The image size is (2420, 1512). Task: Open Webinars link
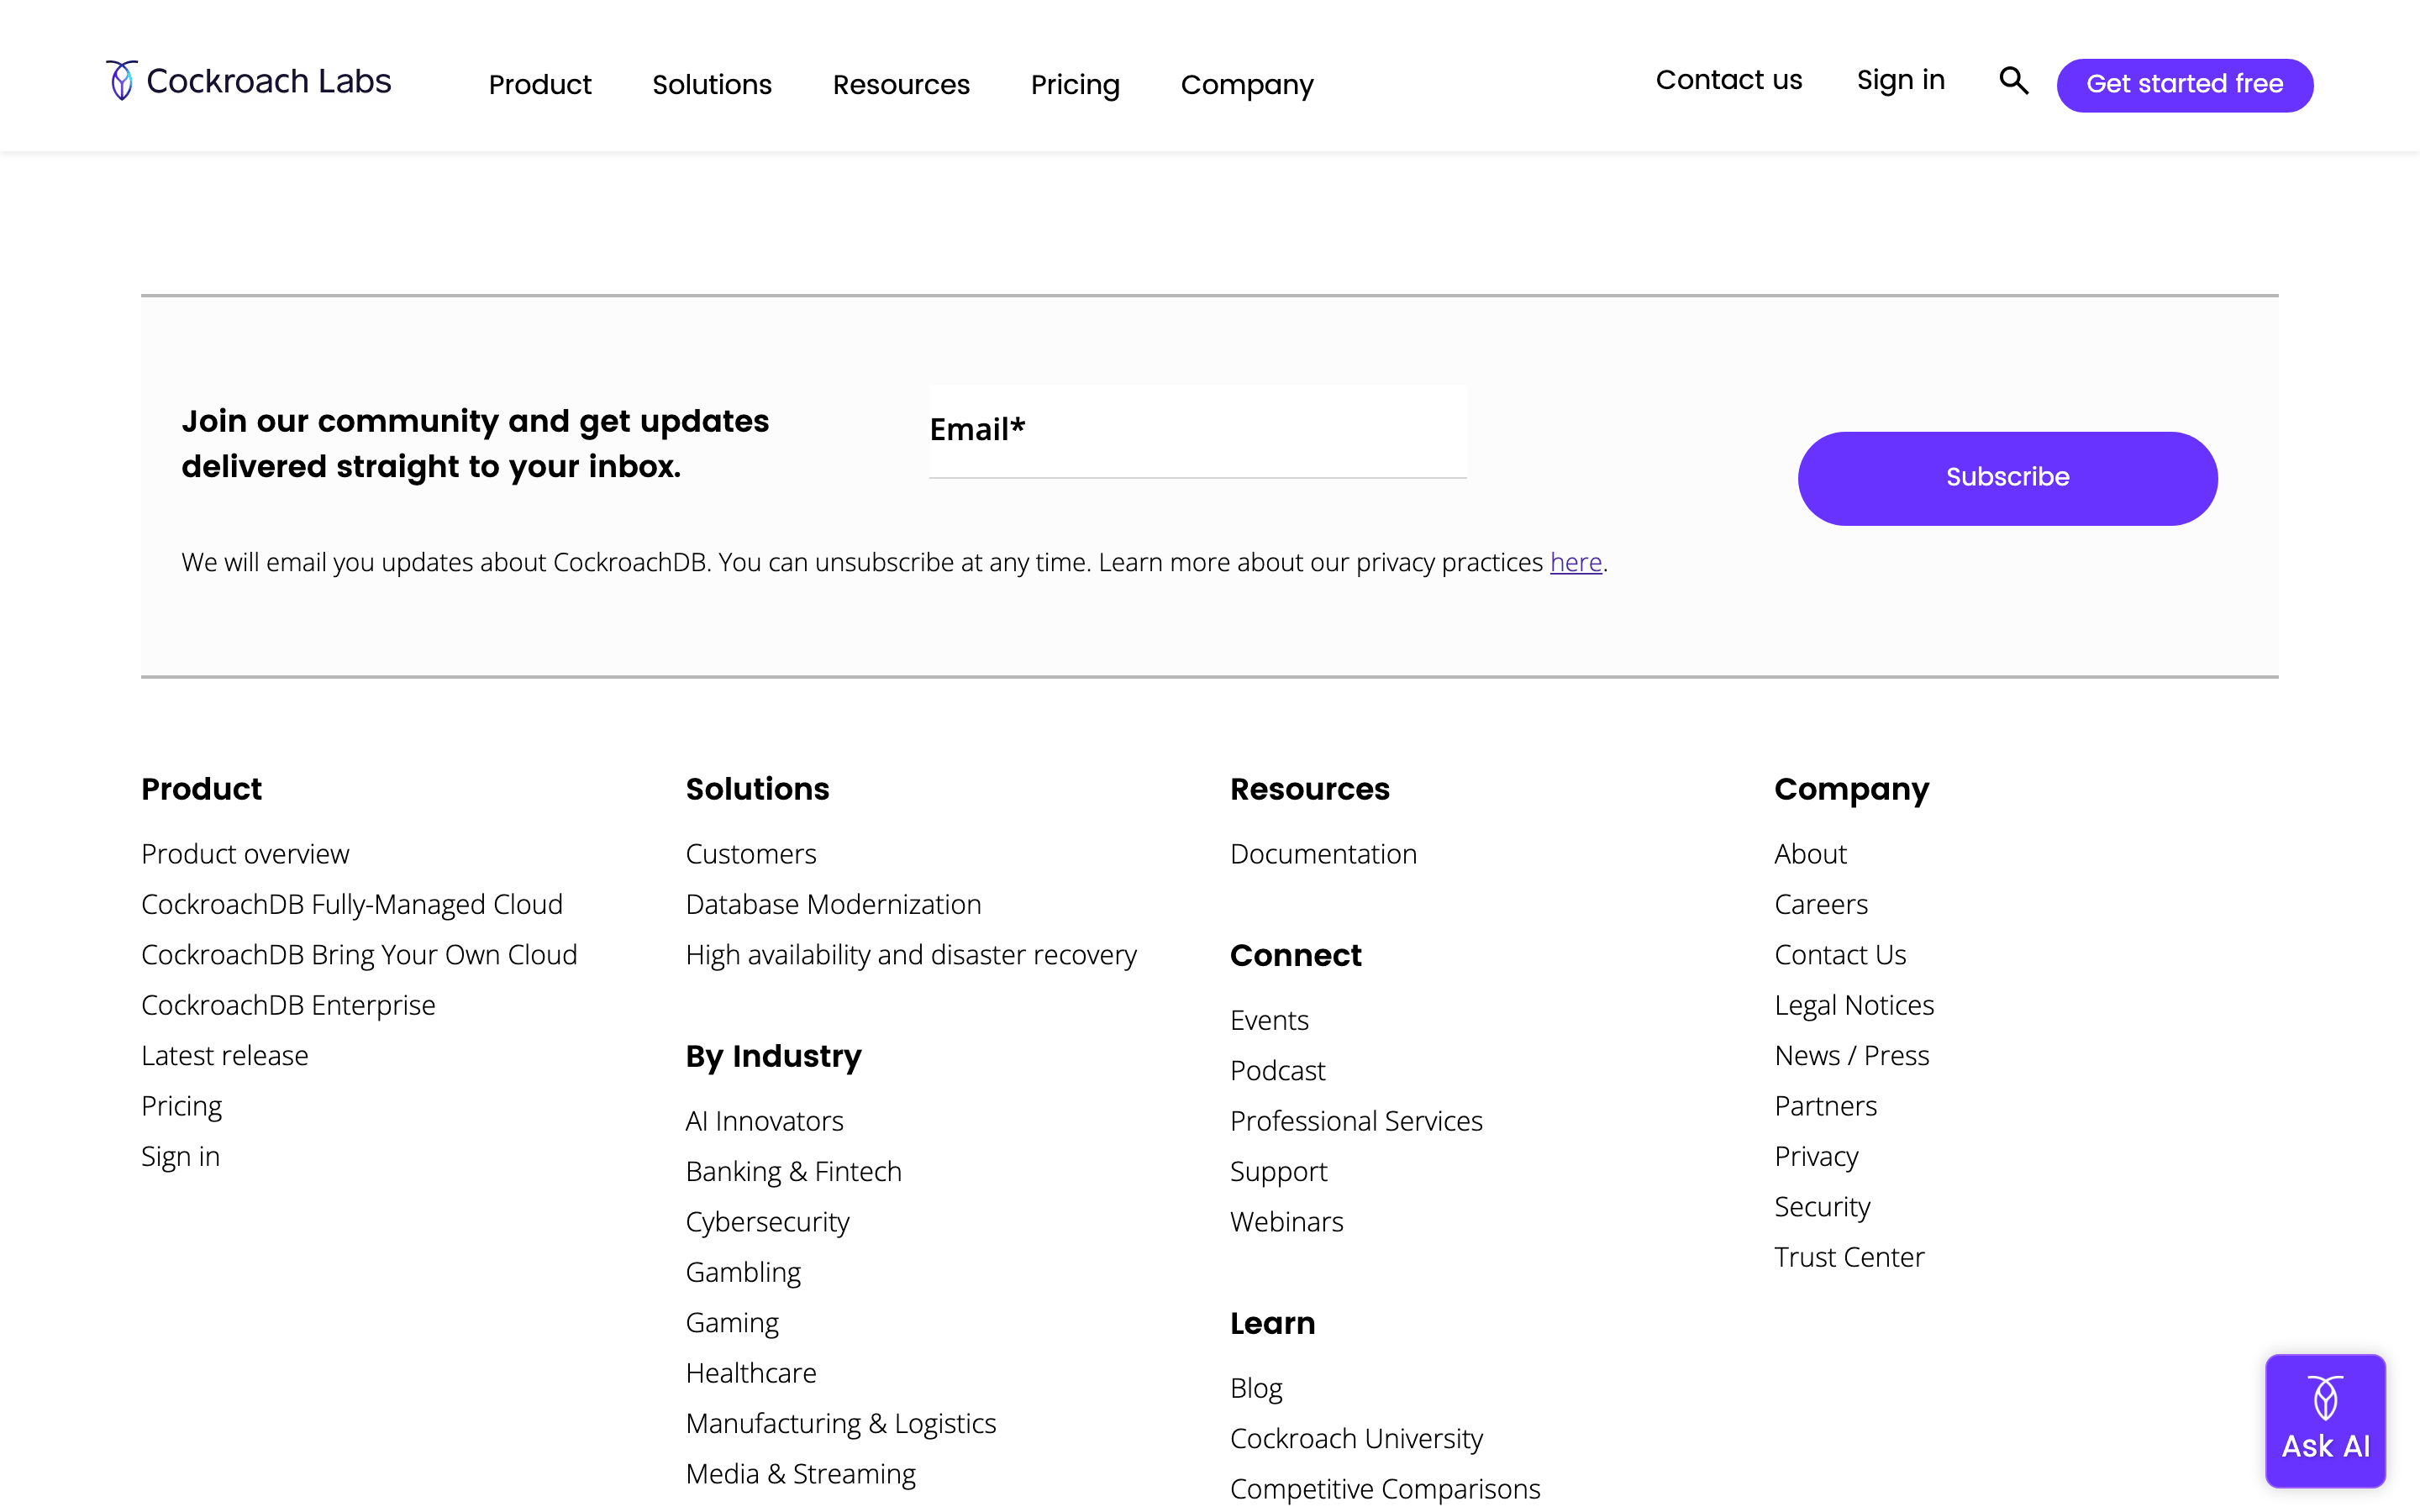tap(1286, 1222)
